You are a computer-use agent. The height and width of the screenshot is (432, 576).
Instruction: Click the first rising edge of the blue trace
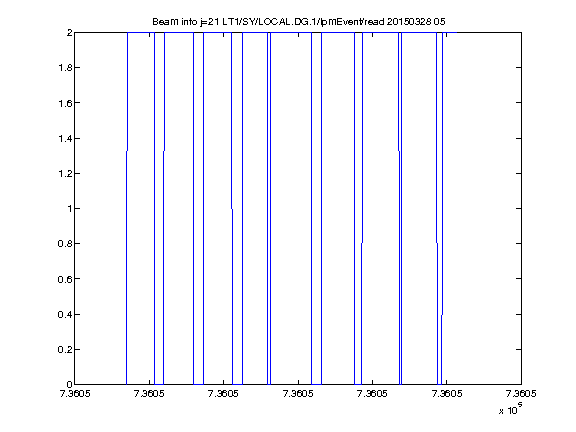127,208
